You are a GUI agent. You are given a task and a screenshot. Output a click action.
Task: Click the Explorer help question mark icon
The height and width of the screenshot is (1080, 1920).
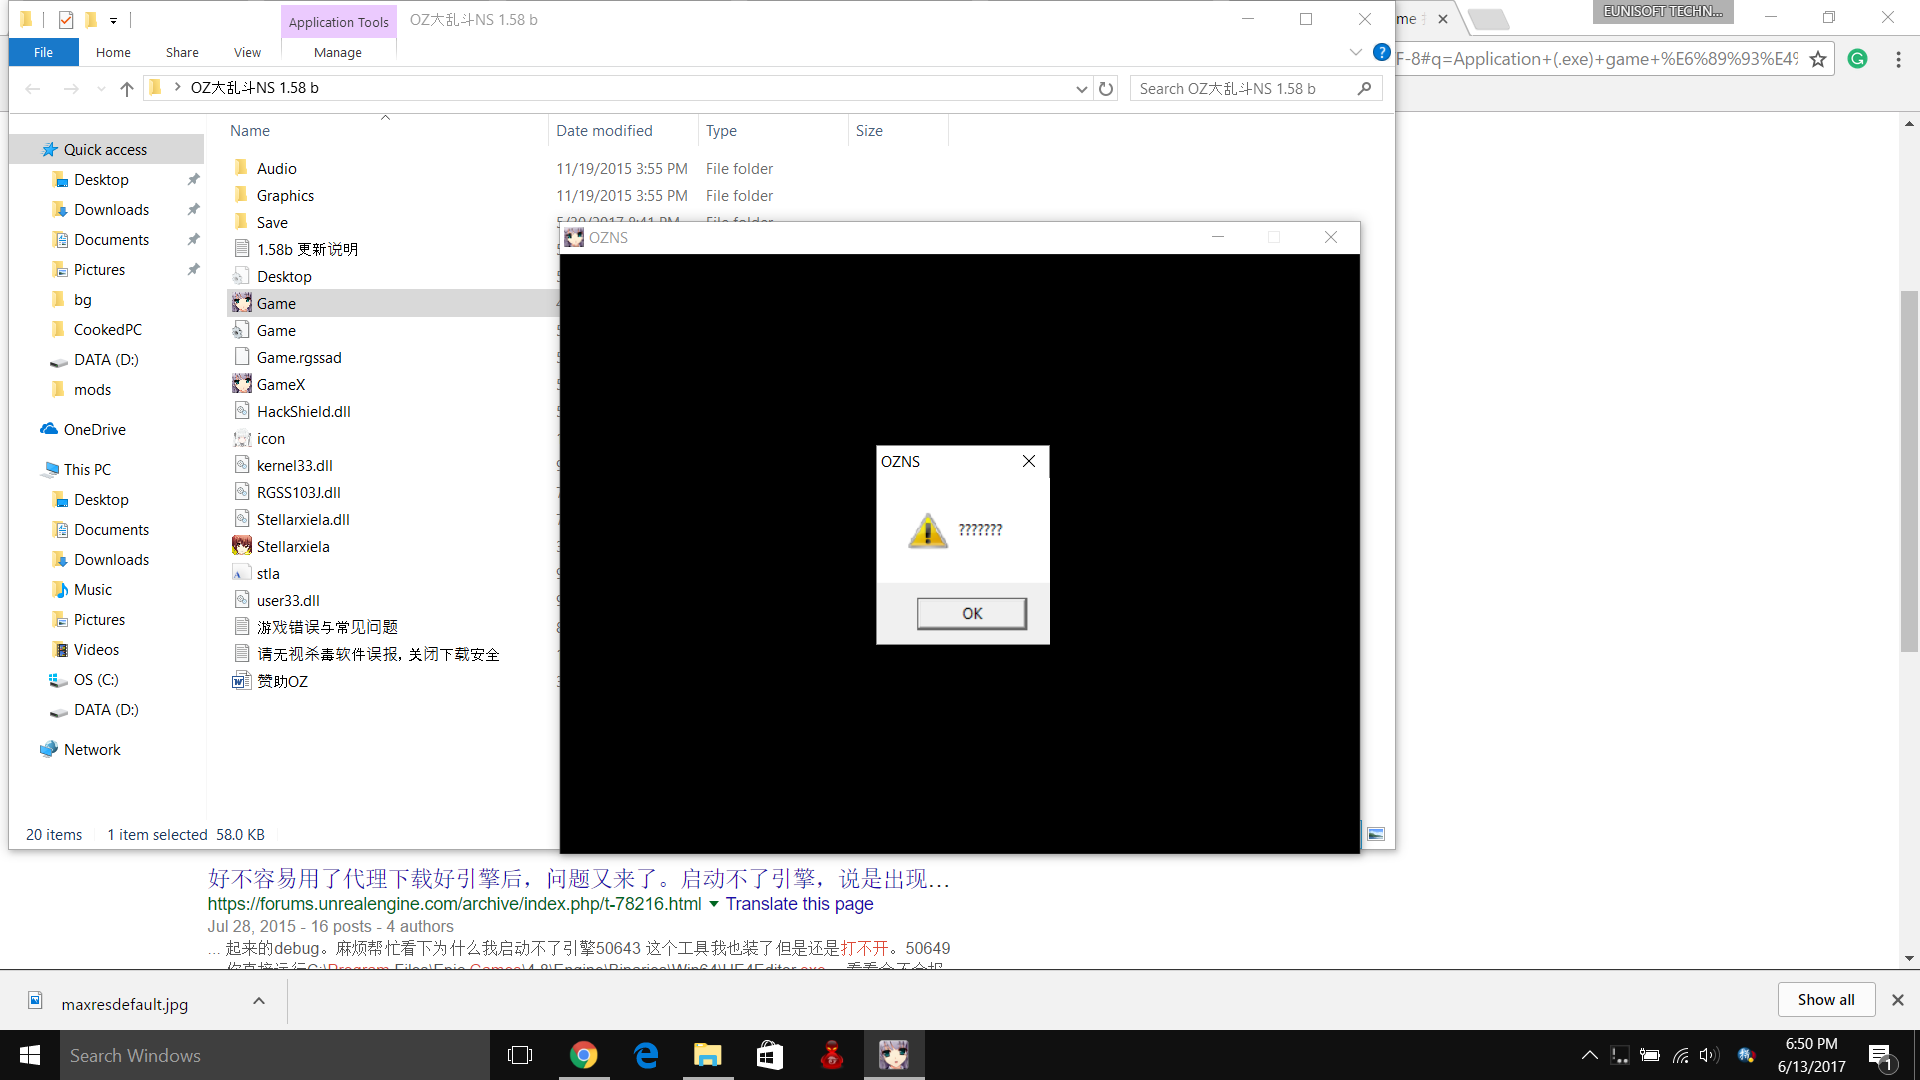coord(1382,52)
